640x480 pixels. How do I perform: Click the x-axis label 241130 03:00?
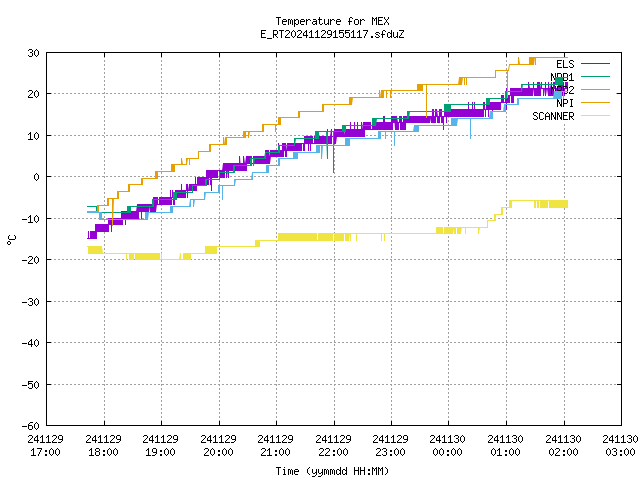pos(620,446)
